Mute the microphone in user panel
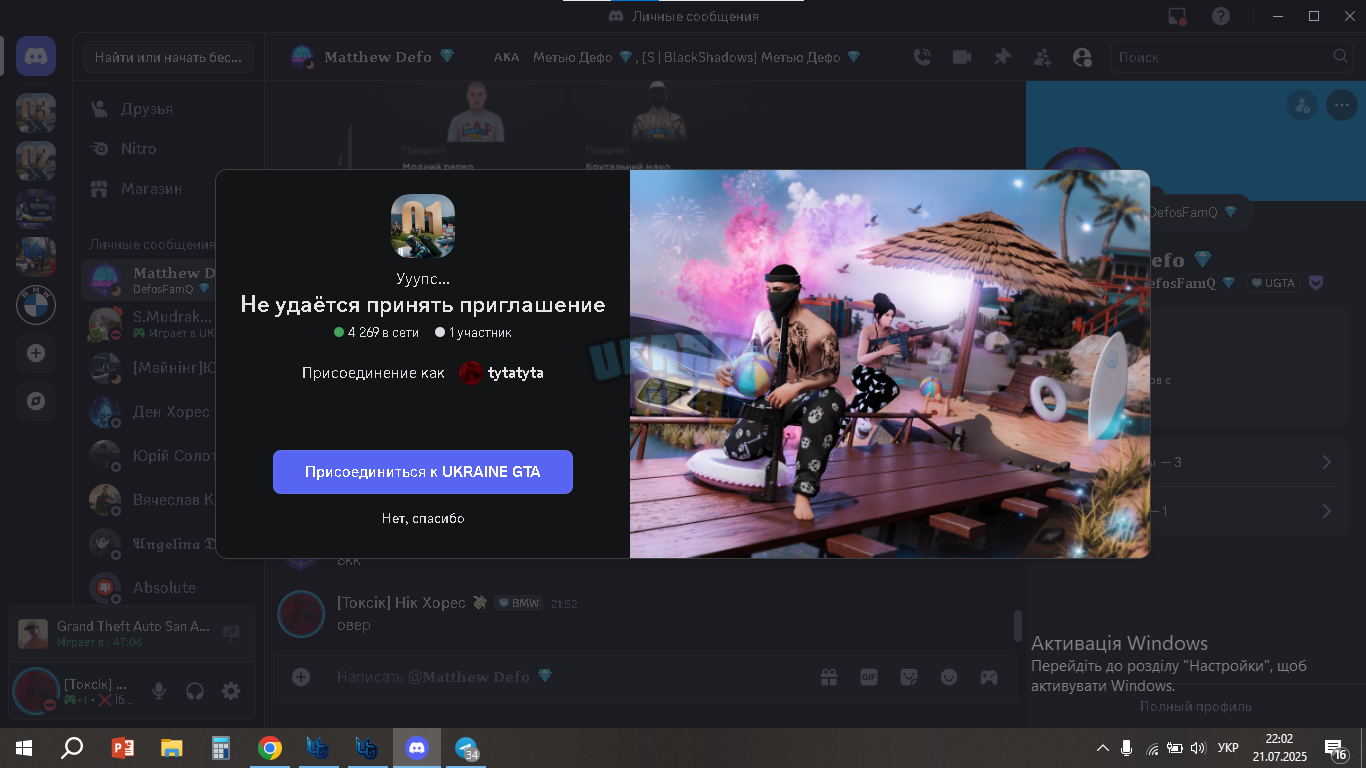1366x768 pixels. pos(159,690)
